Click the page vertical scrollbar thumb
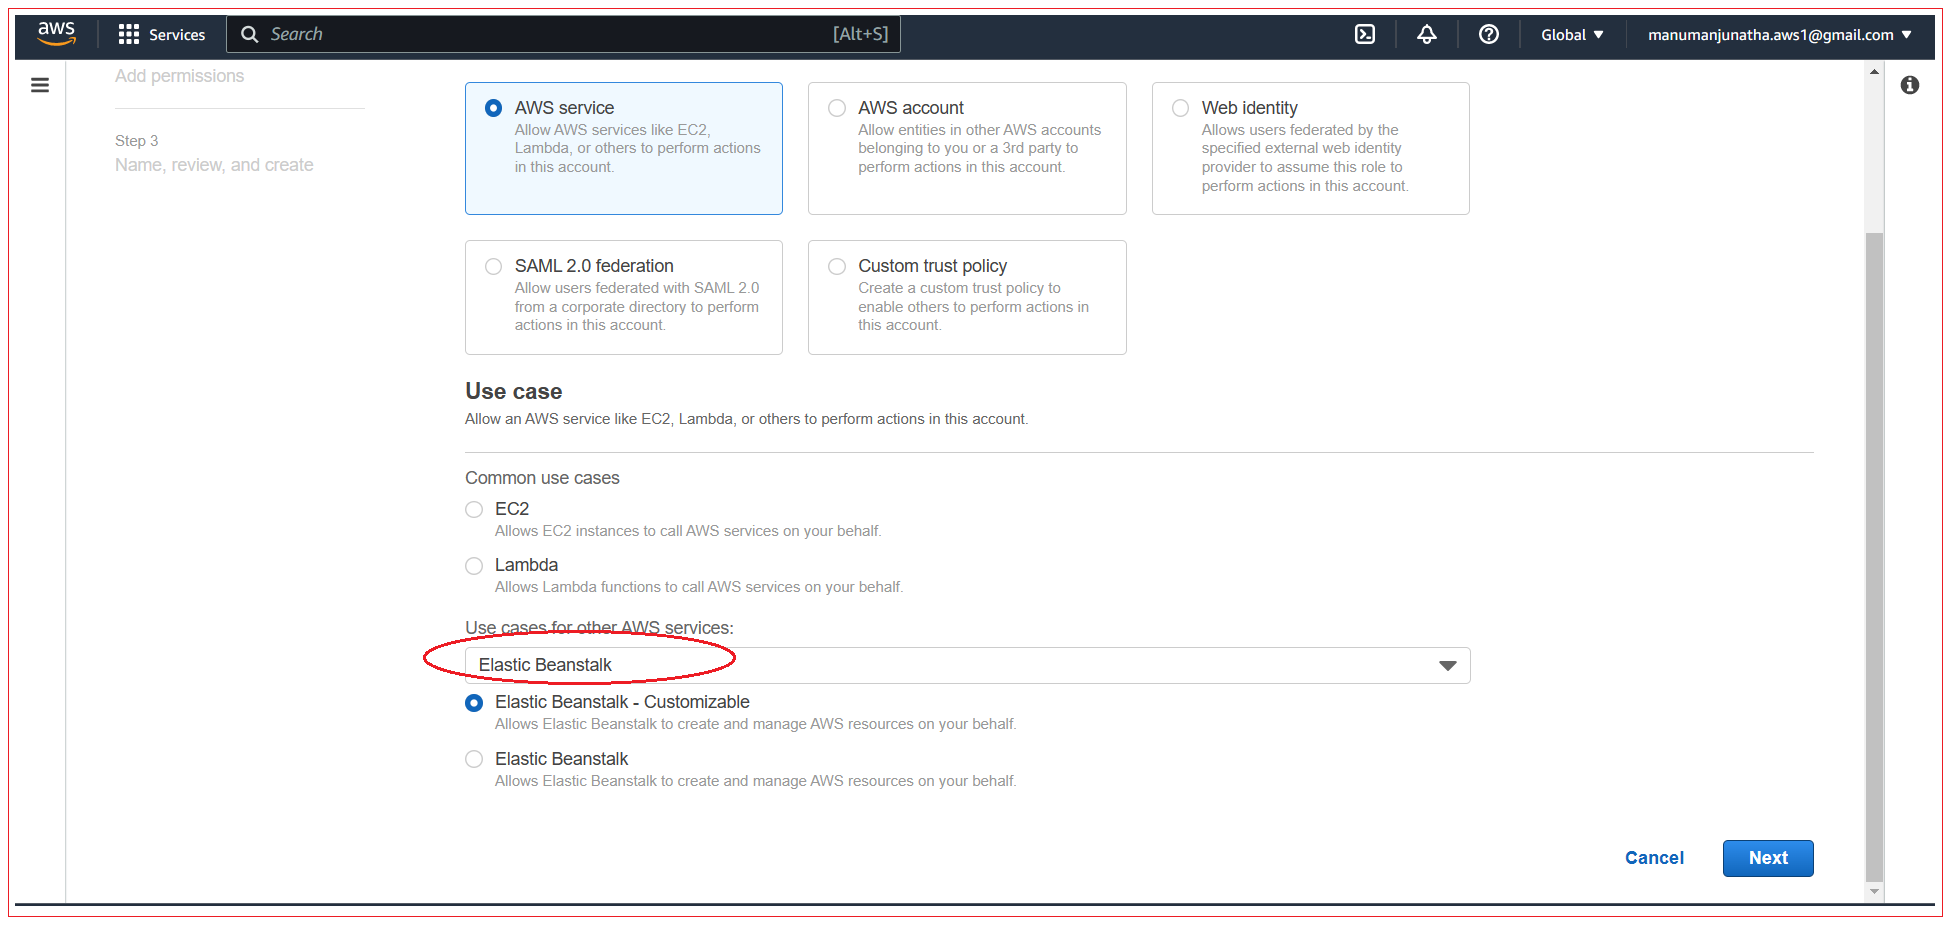The width and height of the screenshot is (1959, 927). [x=1875, y=557]
